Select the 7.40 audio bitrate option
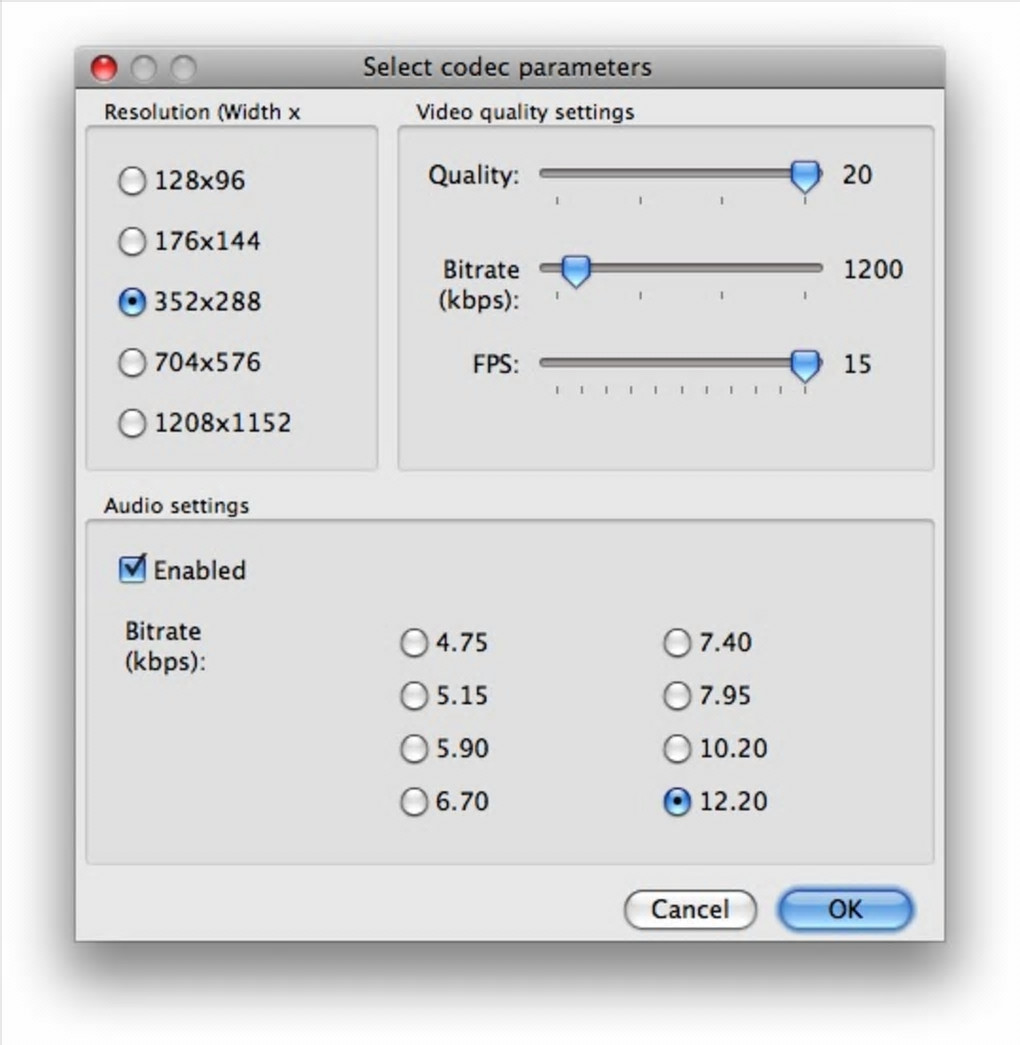Screen dimensions: 1020x1045 coord(677,643)
